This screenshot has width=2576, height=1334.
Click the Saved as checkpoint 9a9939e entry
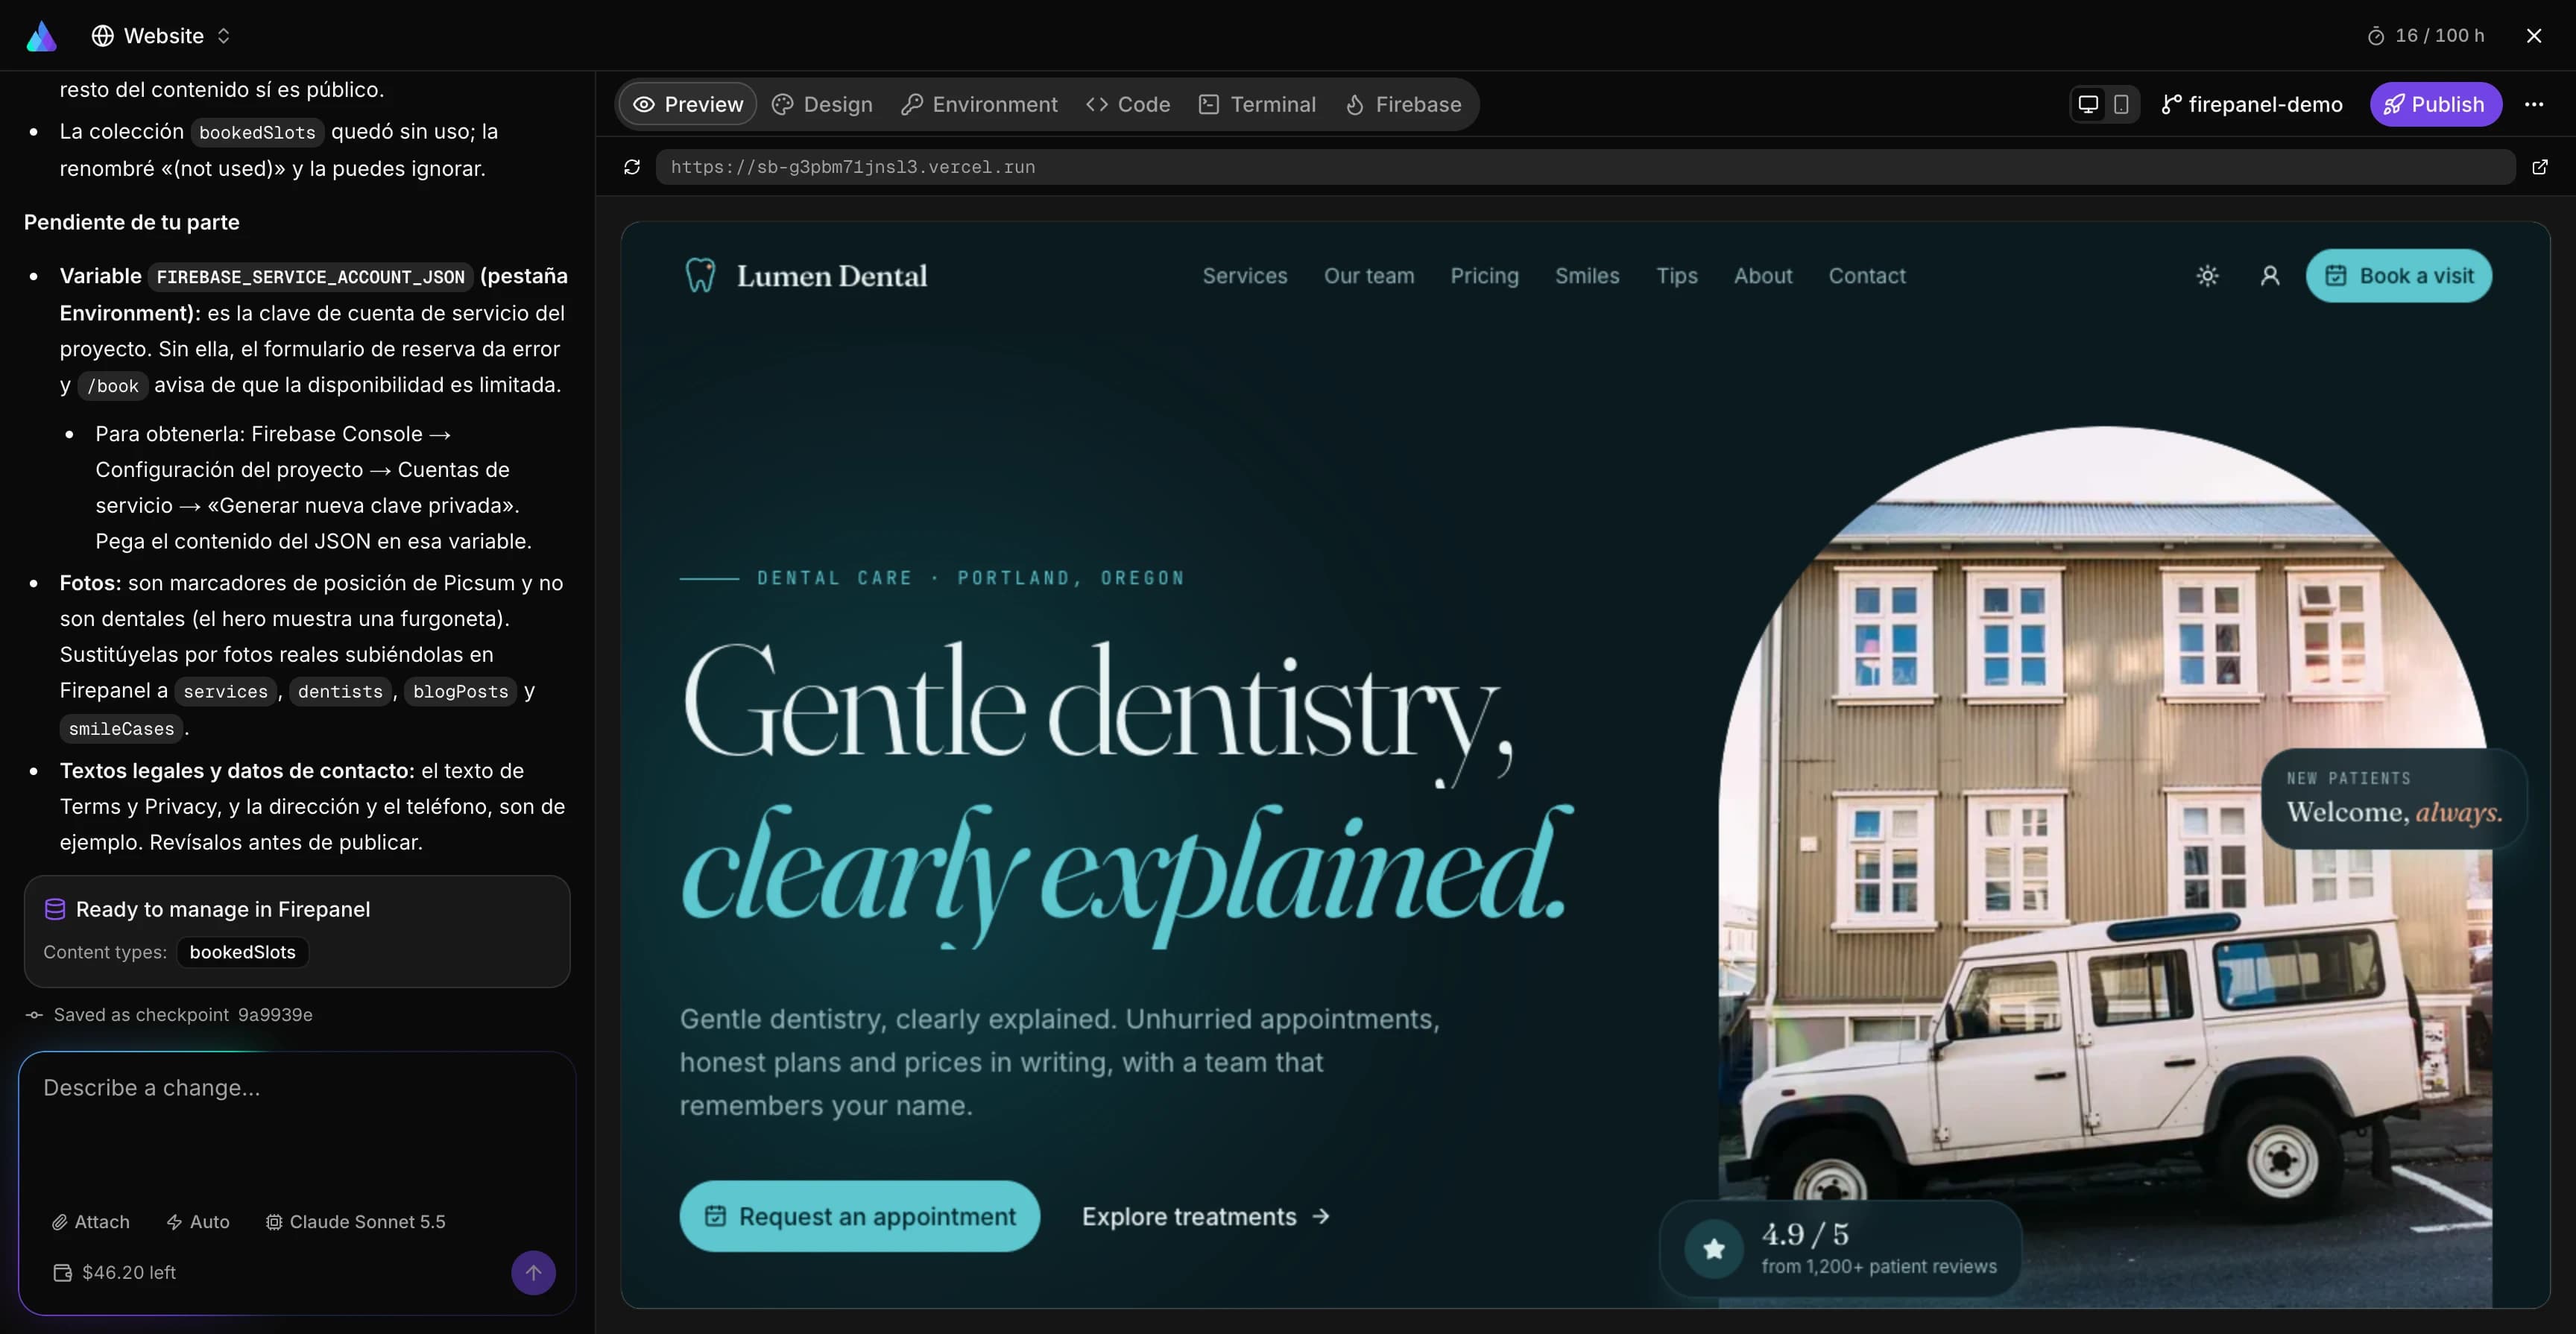[x=169, y=1015]
